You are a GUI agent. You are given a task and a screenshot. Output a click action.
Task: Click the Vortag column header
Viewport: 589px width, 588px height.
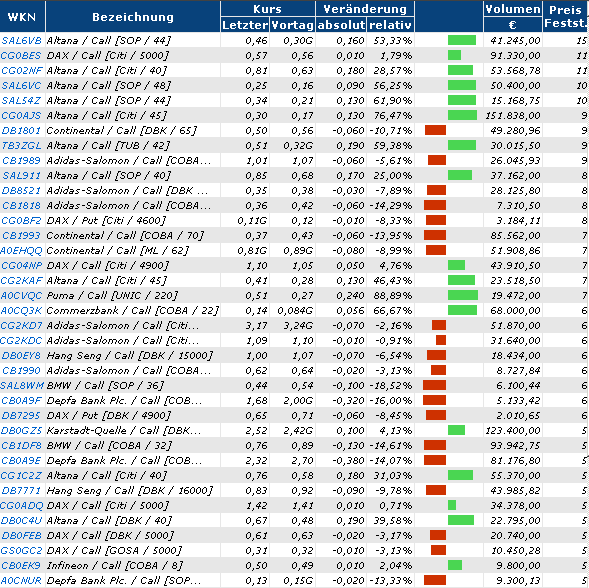pyautogui.click(x=292, y=25)
